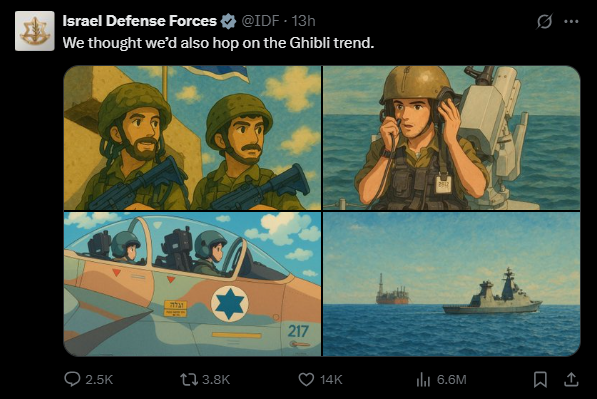Open view analytics bar chart icon
Image resolution: width=597 pixels, height=399 pixels.
click(x=423, y=379)
